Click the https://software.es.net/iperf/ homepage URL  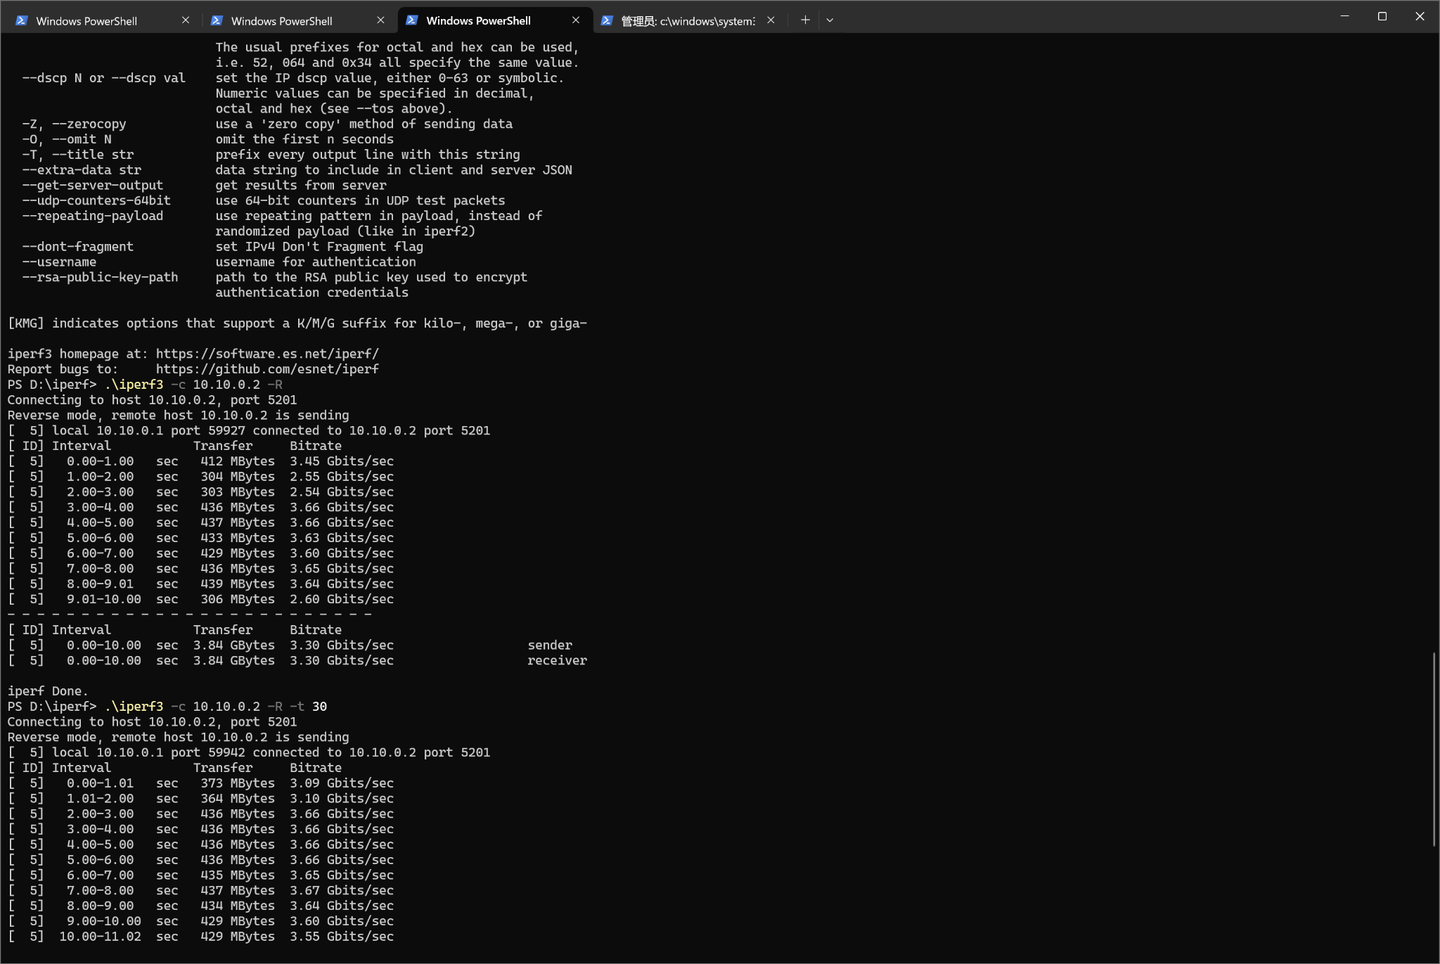267,354
